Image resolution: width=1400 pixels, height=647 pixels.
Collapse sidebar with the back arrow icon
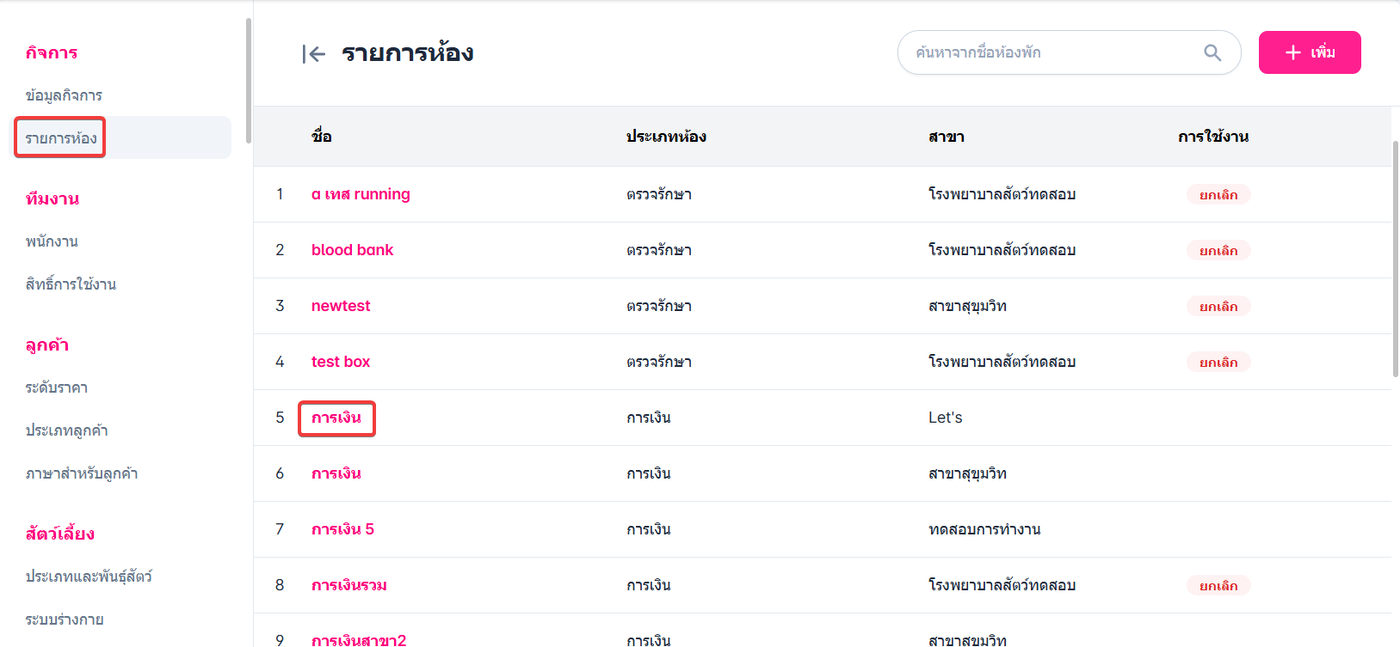pyautogui.click(x=314, y=54)
